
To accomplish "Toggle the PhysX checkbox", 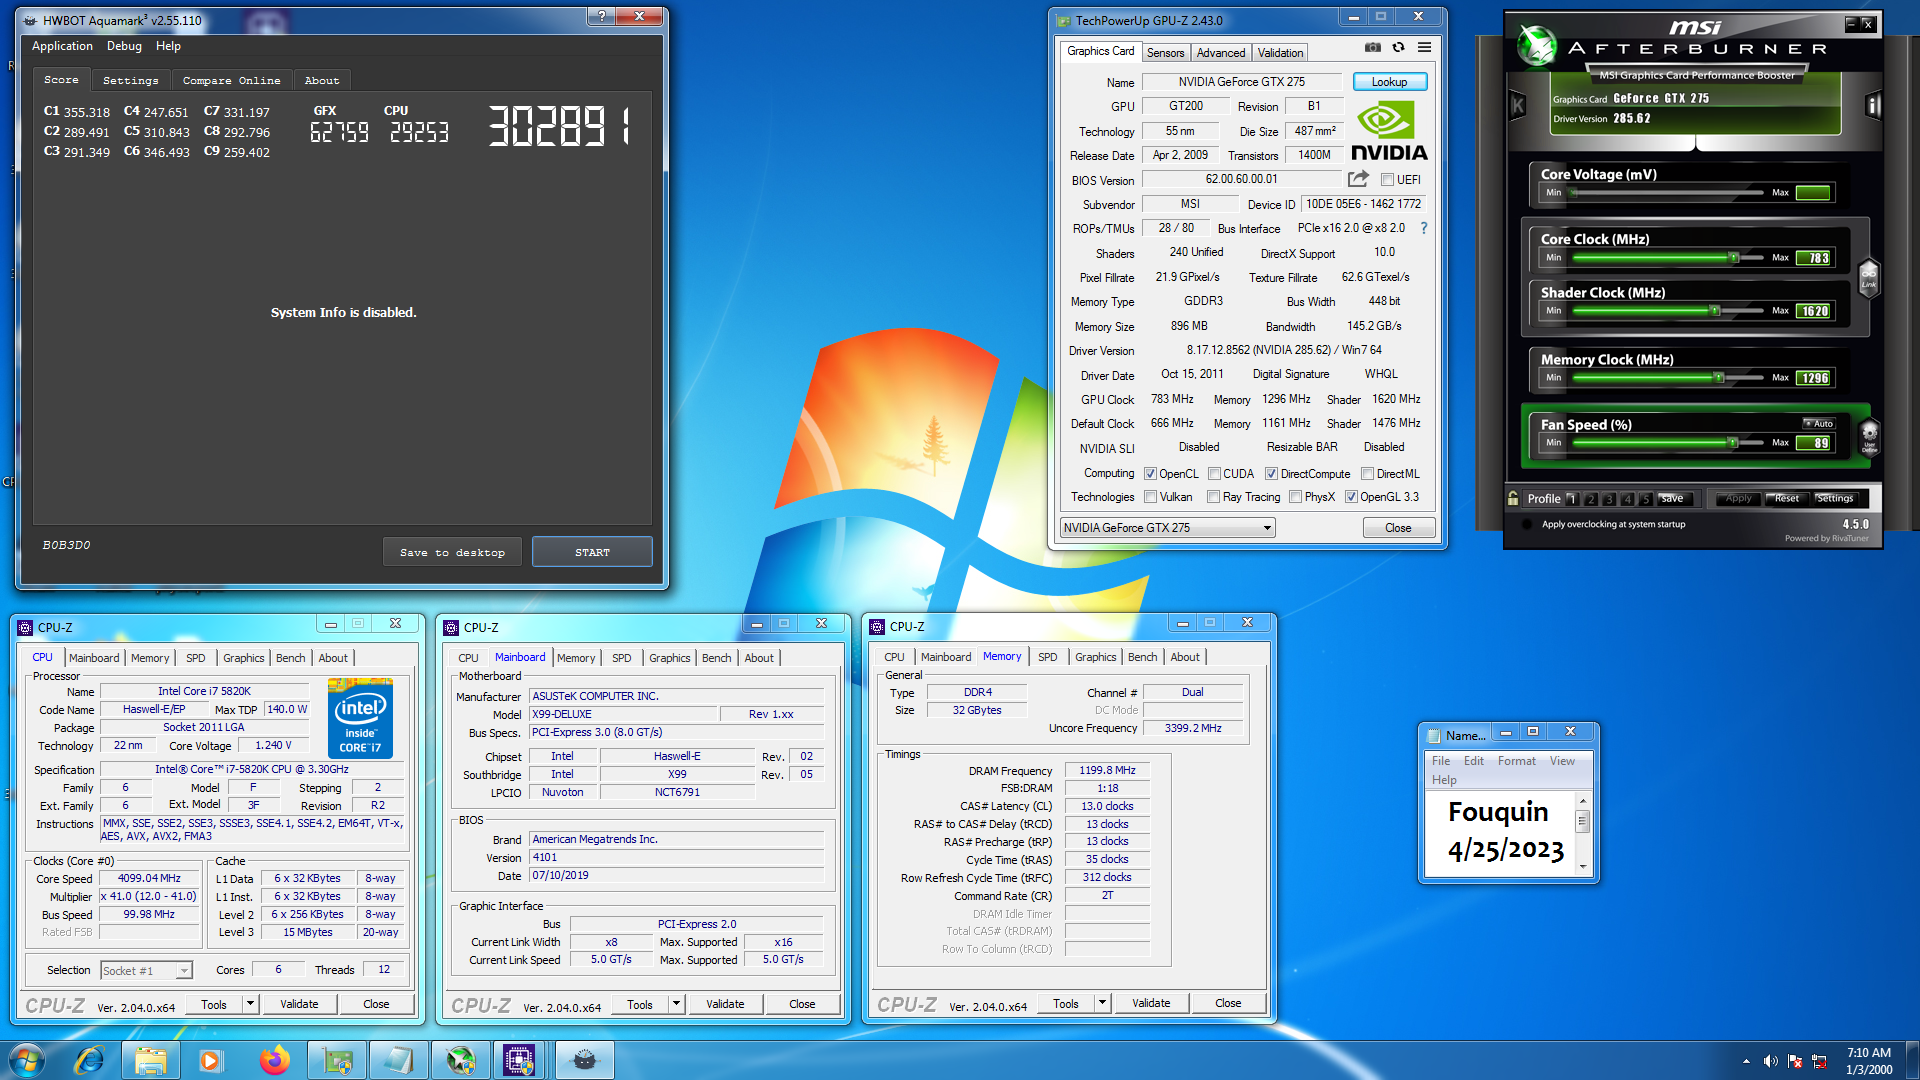I will click(x=1295, y=497).
